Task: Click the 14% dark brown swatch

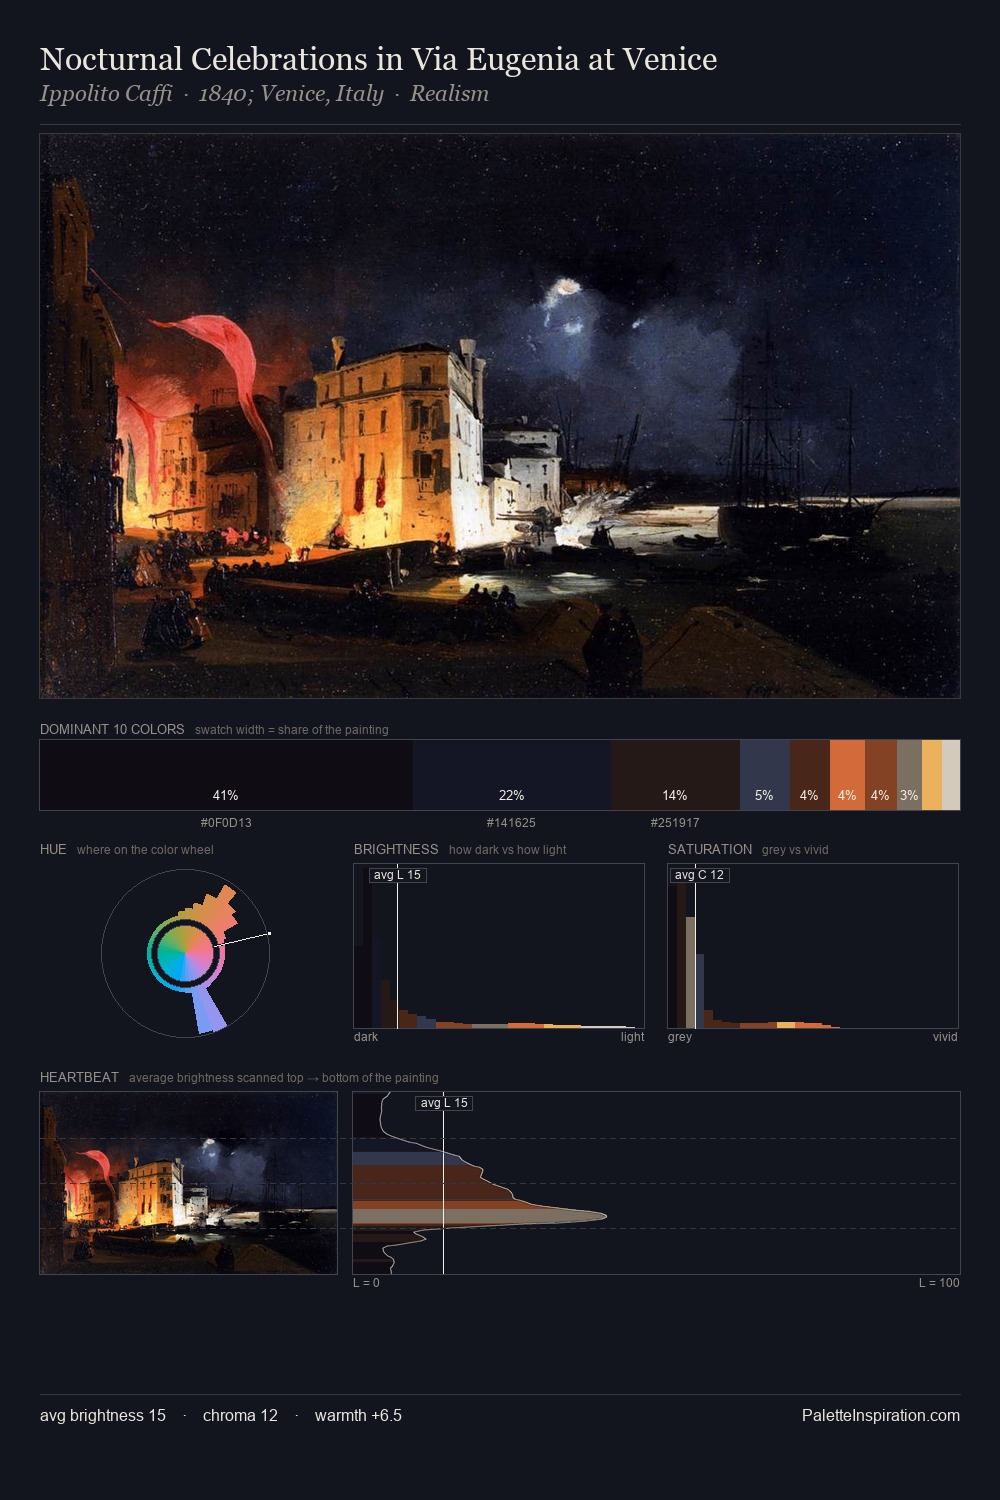Action: [x=675, y=775]
